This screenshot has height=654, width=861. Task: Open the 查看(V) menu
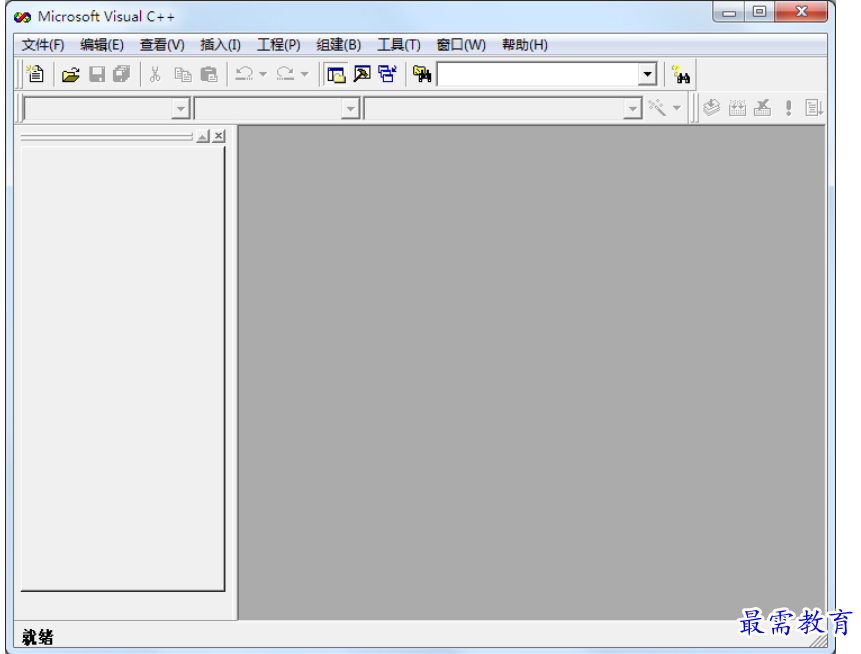(x=162, y=45)
